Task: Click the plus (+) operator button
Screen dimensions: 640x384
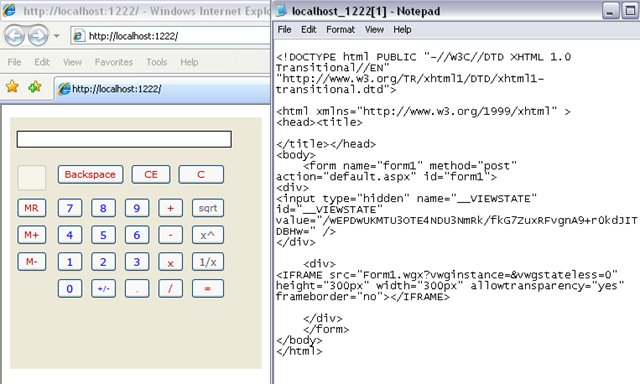Action: coord(170,208)
